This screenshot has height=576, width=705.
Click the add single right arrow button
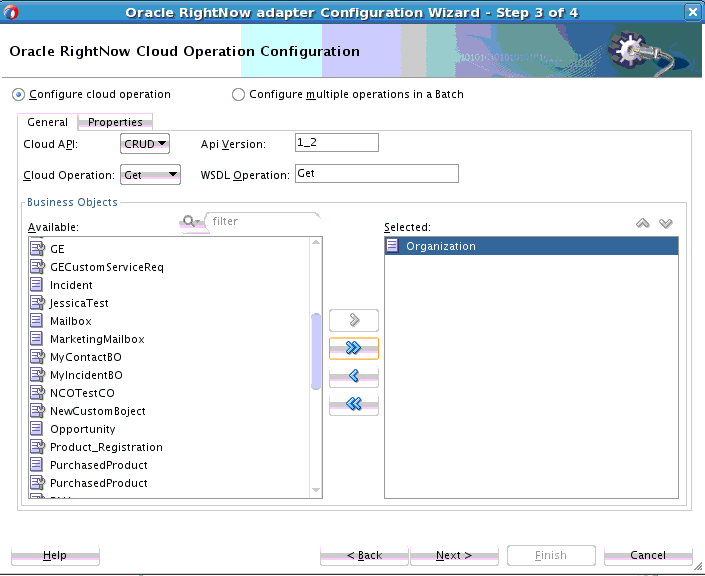click(354, 320)
